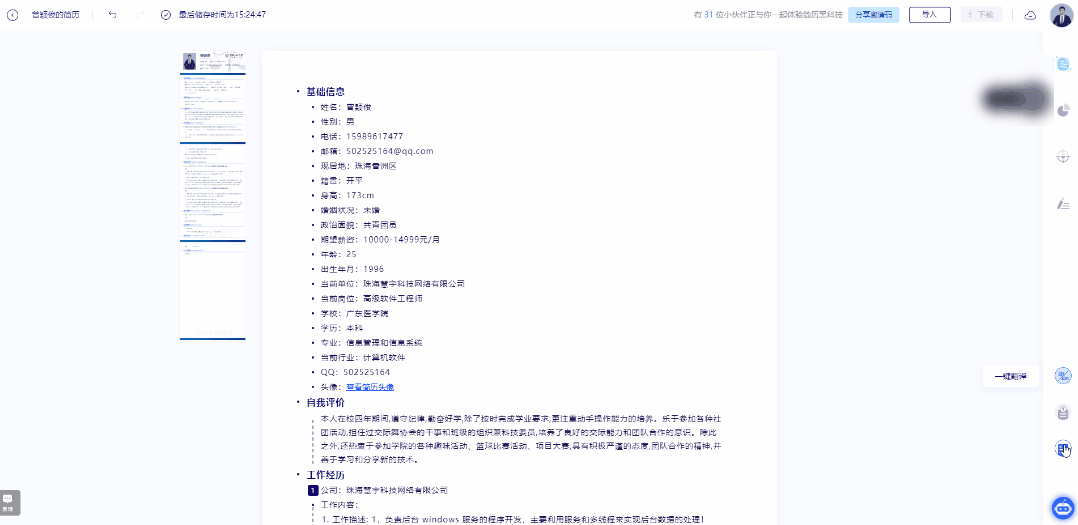The image size is (1078, 525).
Task: Click the 下载 download button
Action: (981, 14)
